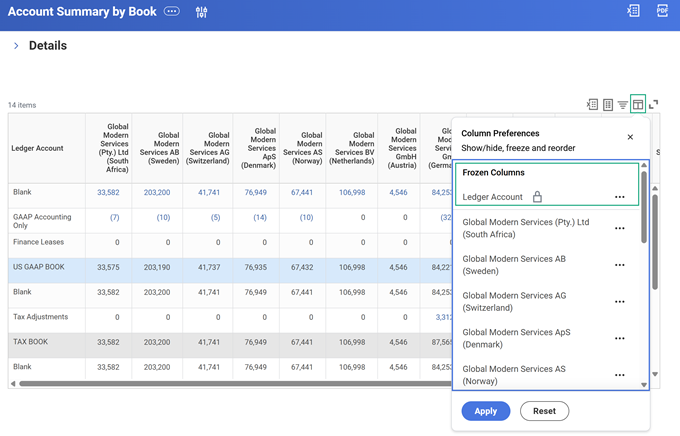Open options for Norway column
Viewport: 680px width, 436px height.
620,375
